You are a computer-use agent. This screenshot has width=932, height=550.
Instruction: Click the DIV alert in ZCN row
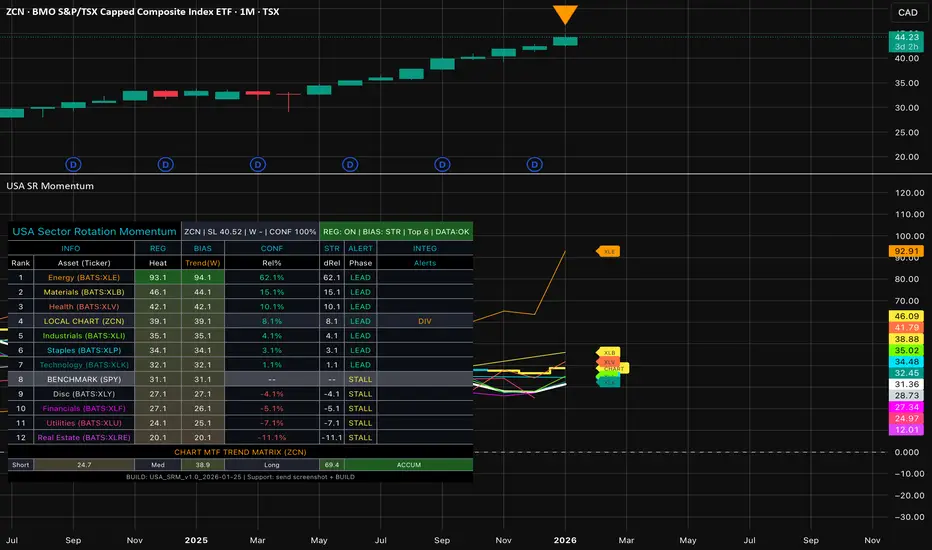pyautogui.click(x=424, y=321)
